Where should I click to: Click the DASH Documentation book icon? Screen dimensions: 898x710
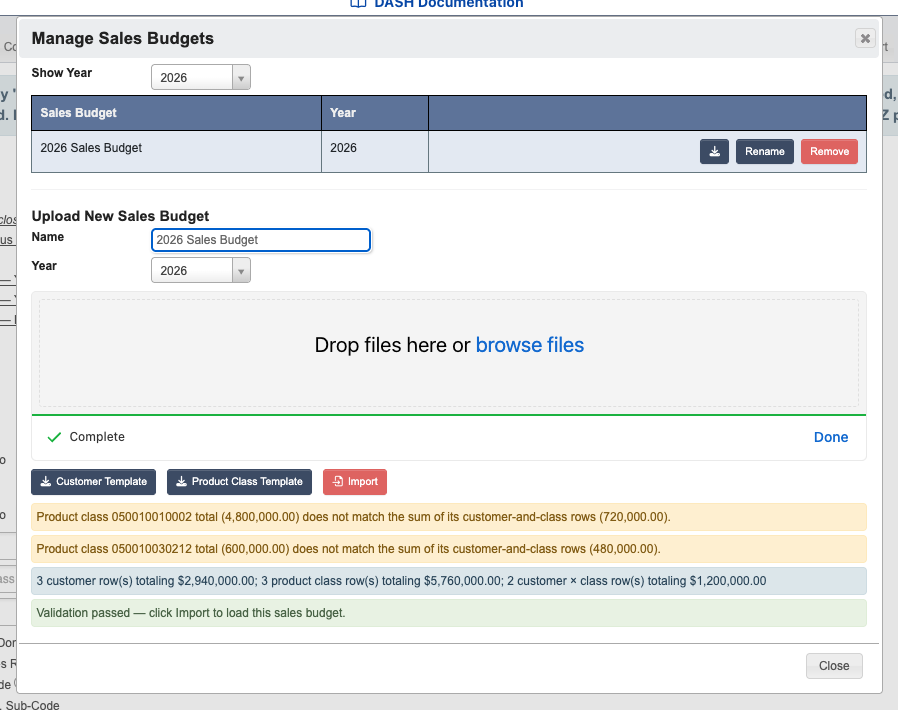point(359,3)
